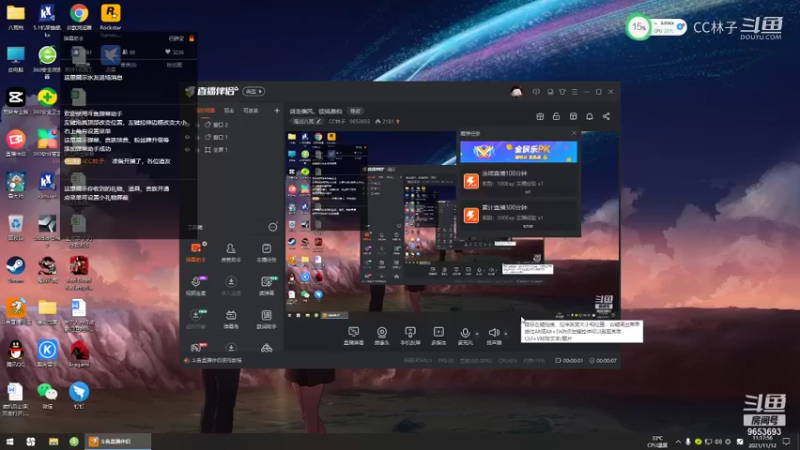
Task: Click the 15% performance widget
Action: pos(656,27)
